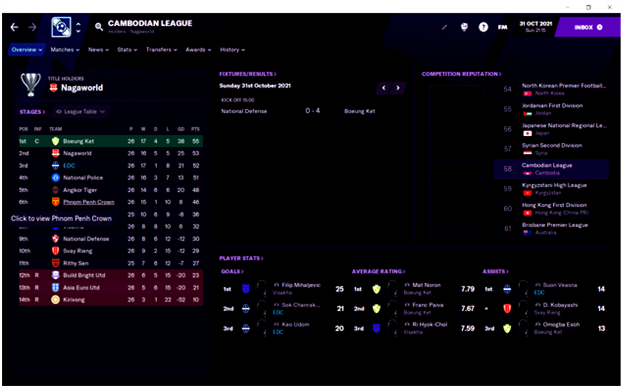
Task: Open the Inbox button
Action: pos(588,27)
